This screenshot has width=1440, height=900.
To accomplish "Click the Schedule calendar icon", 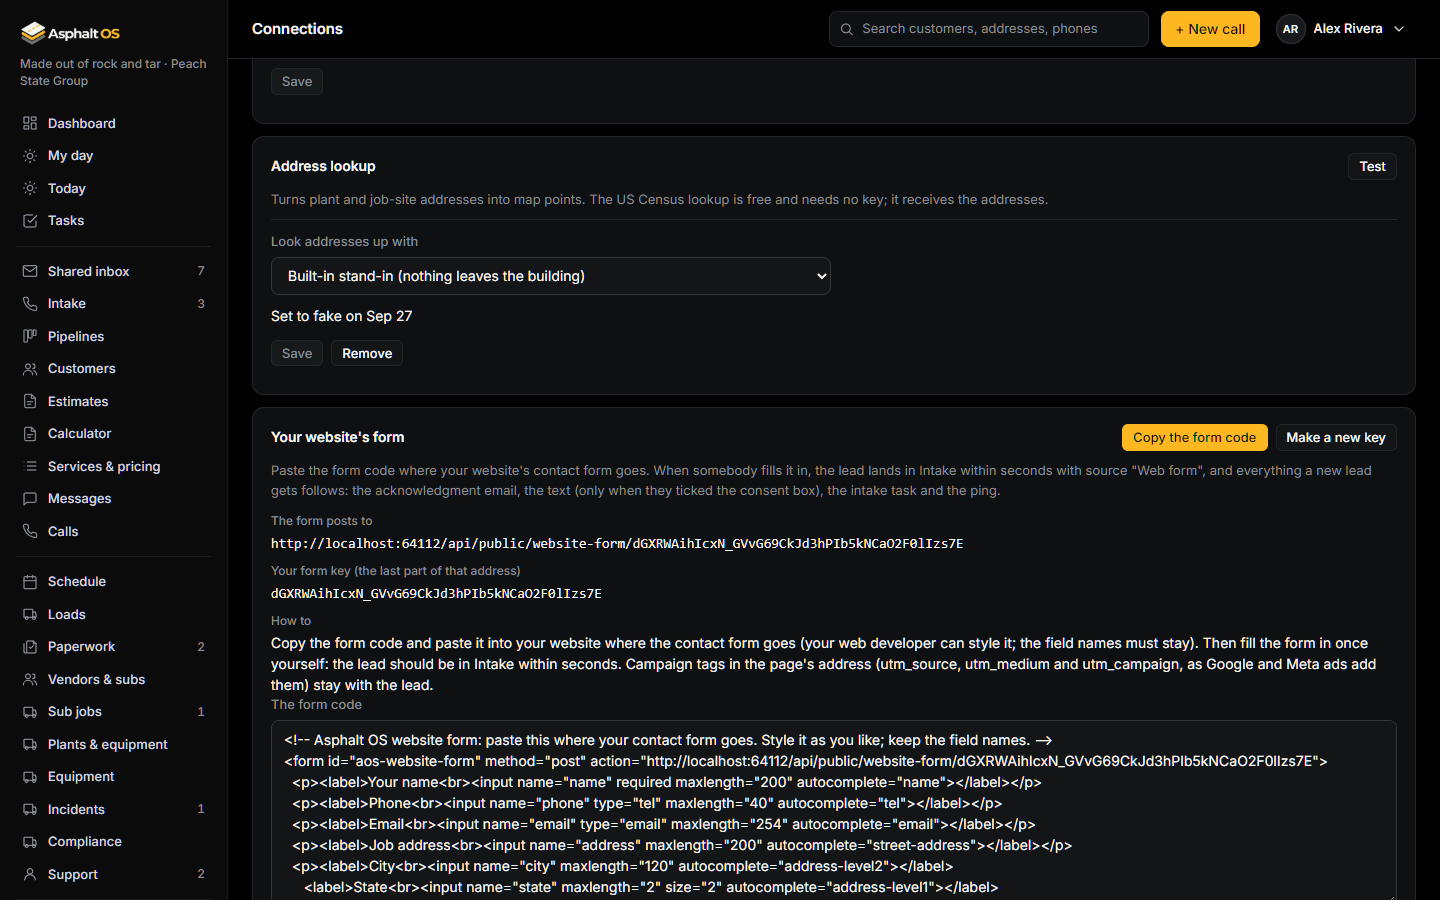I will click(x=30, y=582).
